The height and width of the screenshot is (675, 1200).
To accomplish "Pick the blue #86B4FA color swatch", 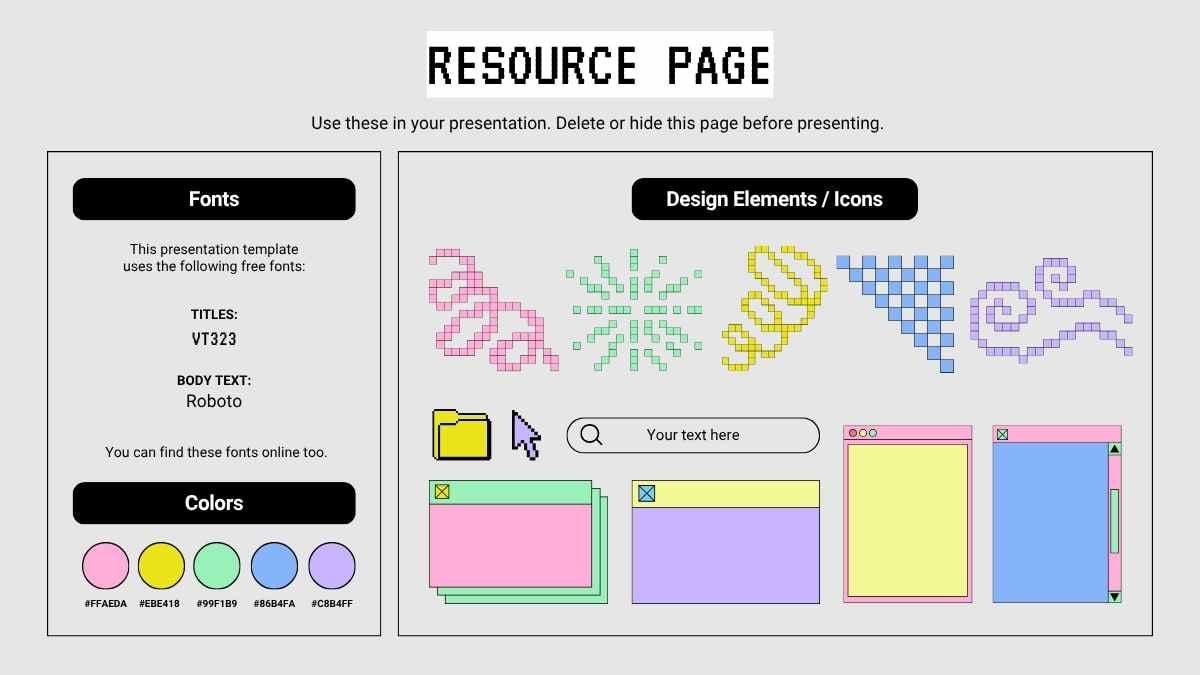I will pyautogui.click(x=274, y=566).
